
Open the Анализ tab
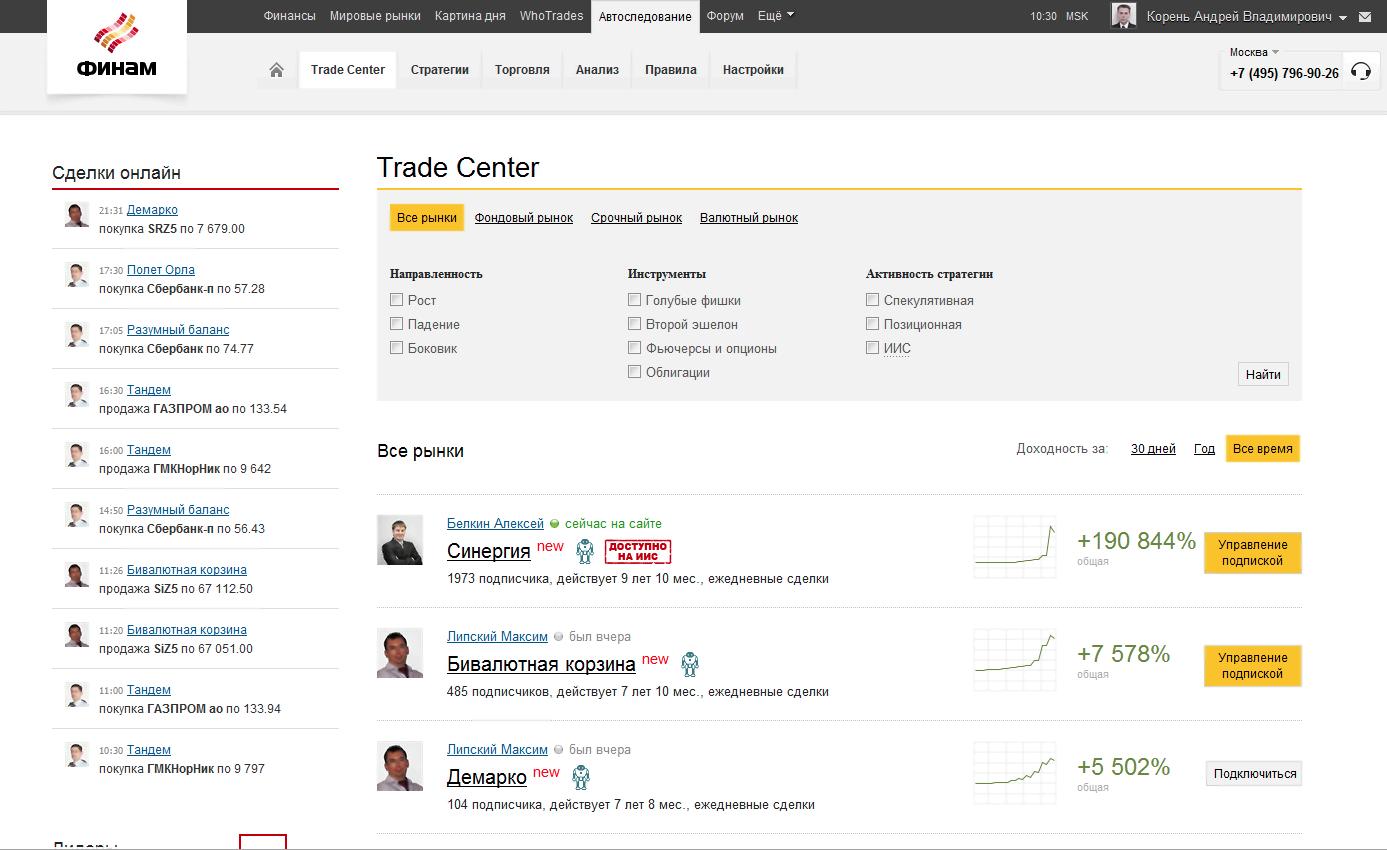click(597, 70)
